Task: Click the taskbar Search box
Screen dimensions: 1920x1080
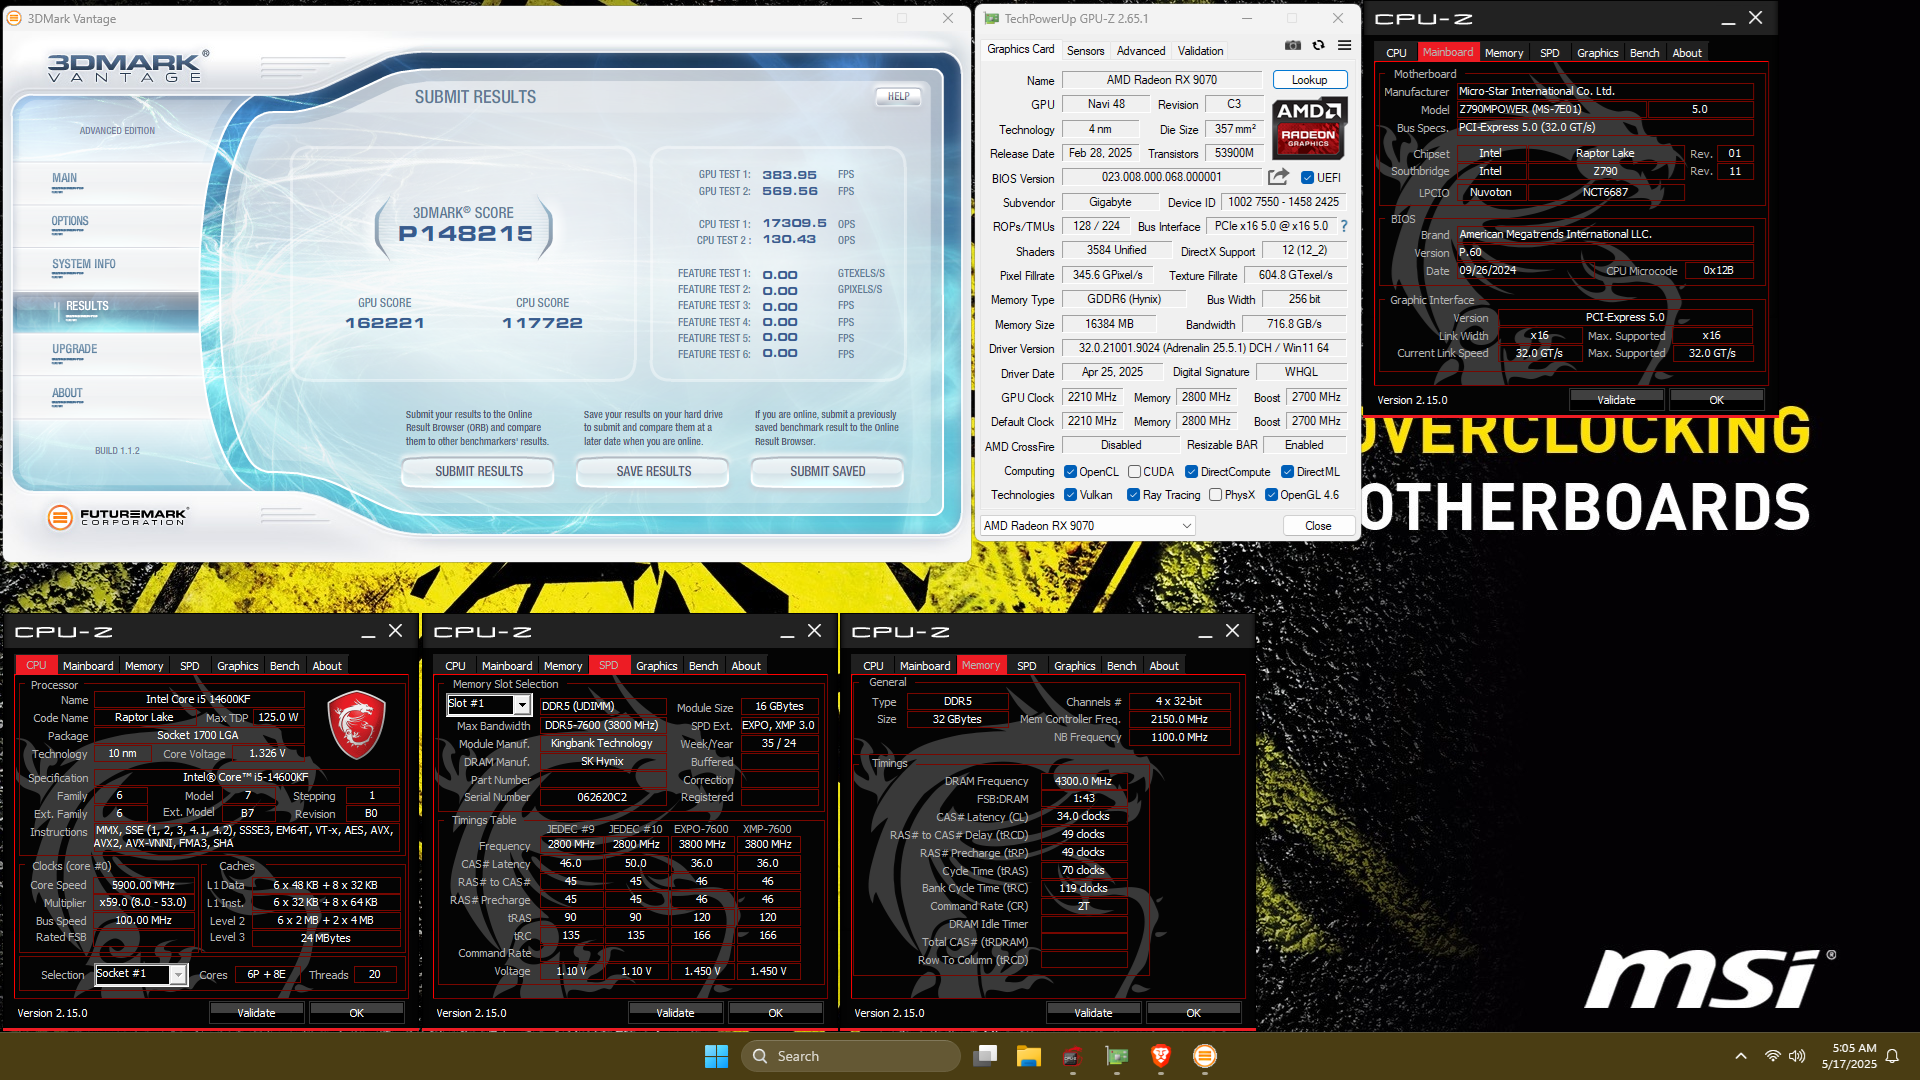Action: point(851,1056)
